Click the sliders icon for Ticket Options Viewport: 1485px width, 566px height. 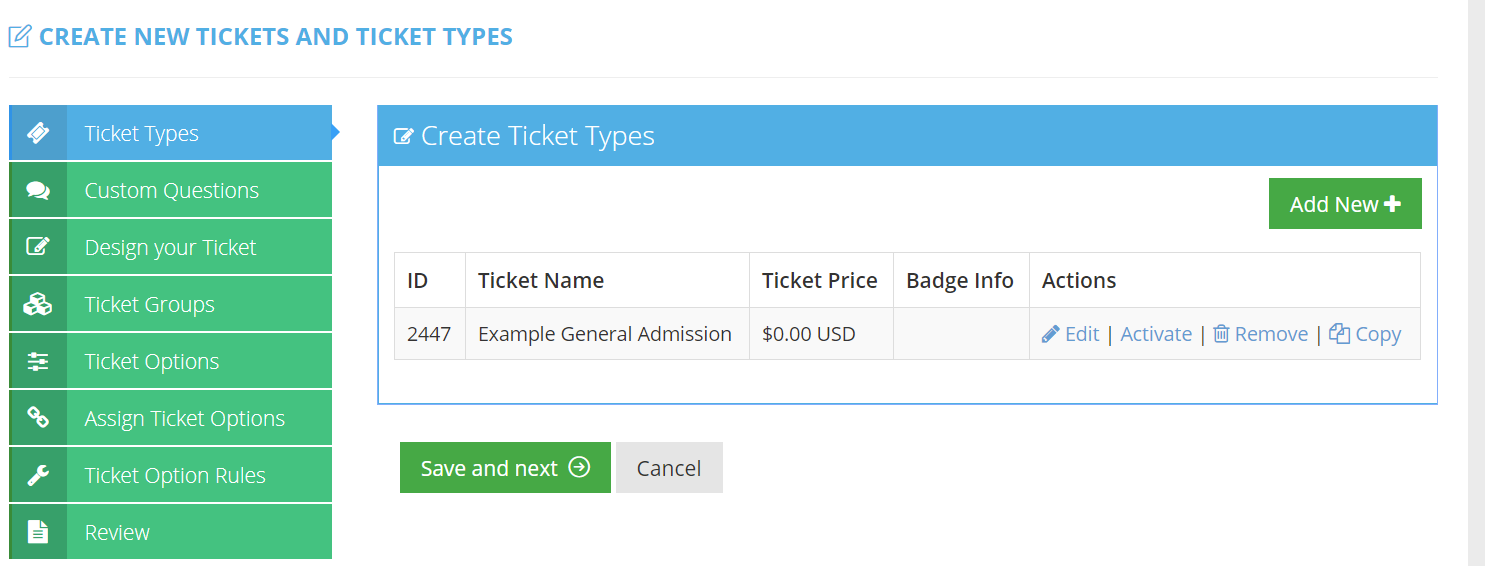pyautogui.click(x=38, y=361)
